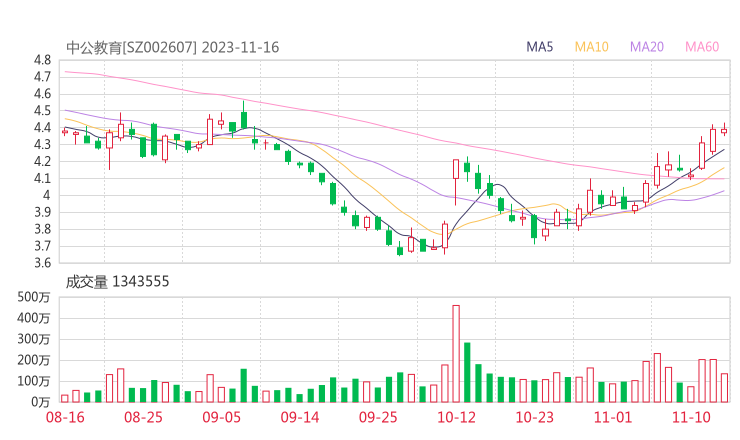
Task: Click the 11-10 date axis label
Action: click(691, 417)
